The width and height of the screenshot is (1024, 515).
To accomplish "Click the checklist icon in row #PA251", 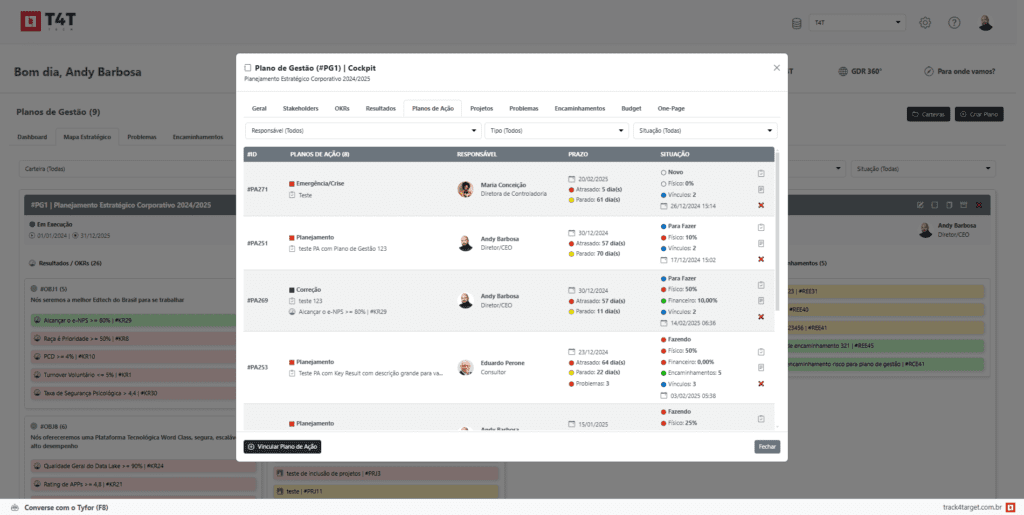I will (761, 227).
